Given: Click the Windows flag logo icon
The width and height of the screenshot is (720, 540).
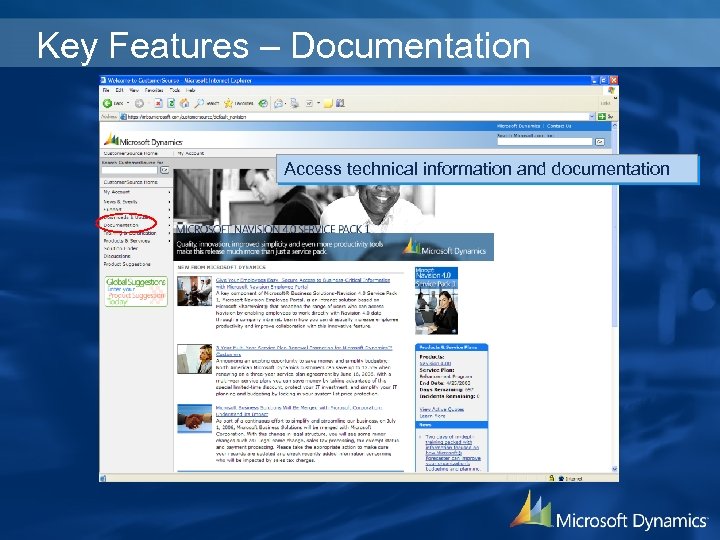Looking at the screenshot, I should 611,90.
